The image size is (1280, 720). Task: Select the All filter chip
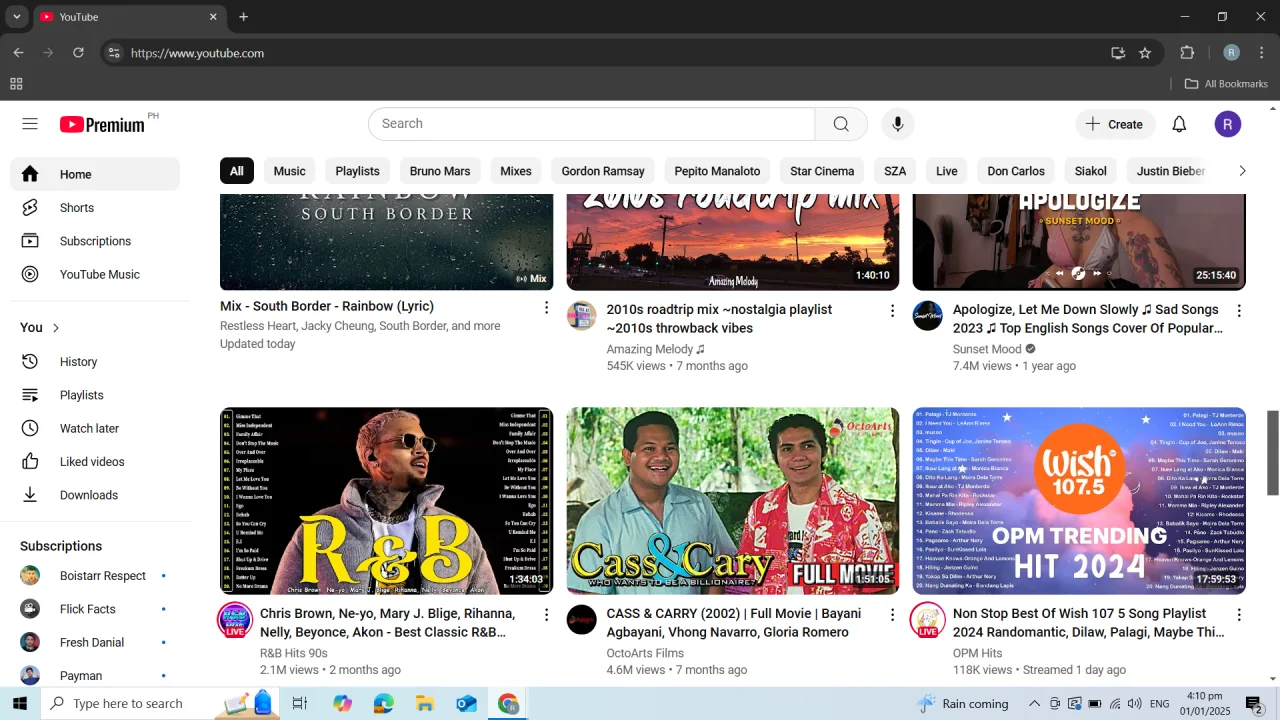(236, 171)
